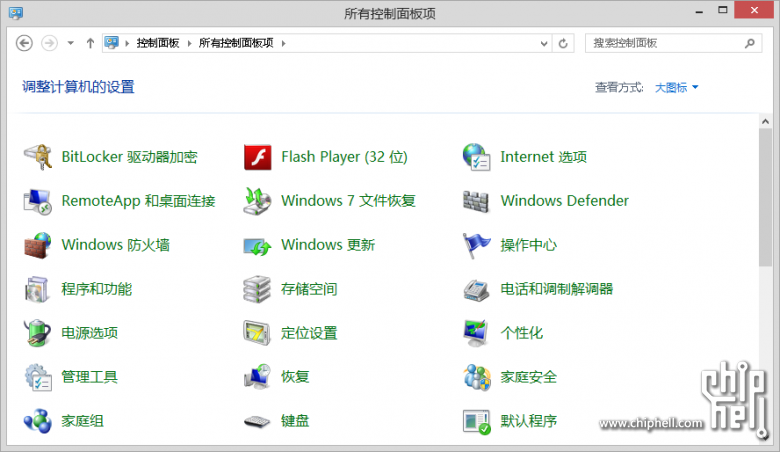
Task: Open 程序和功能 text link
Action: (x=97, y=289)
